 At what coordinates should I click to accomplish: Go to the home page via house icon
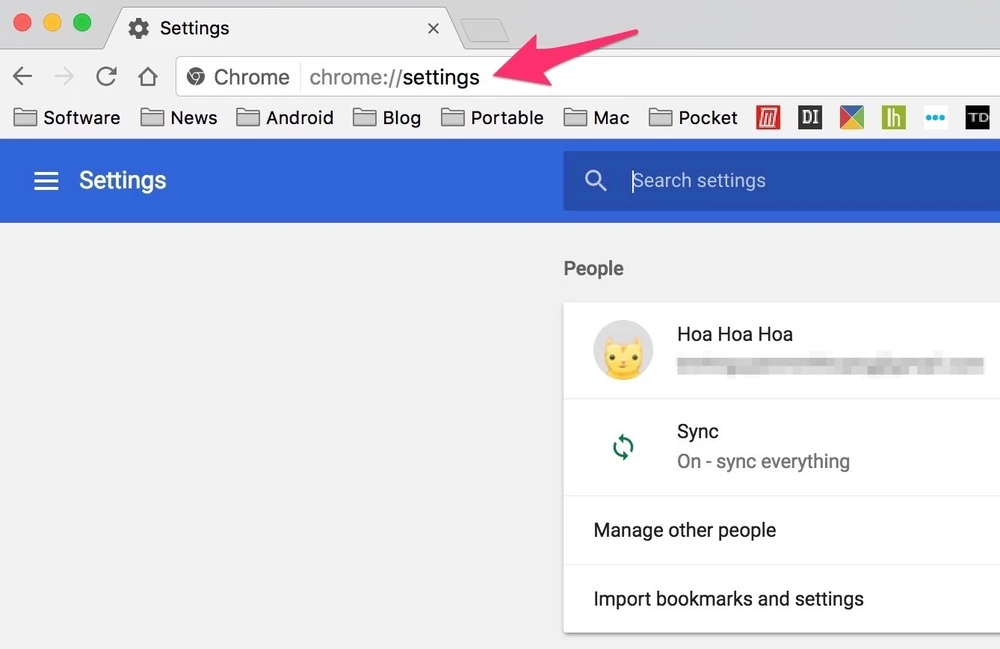pyautogui.click(x=148, y=77)
